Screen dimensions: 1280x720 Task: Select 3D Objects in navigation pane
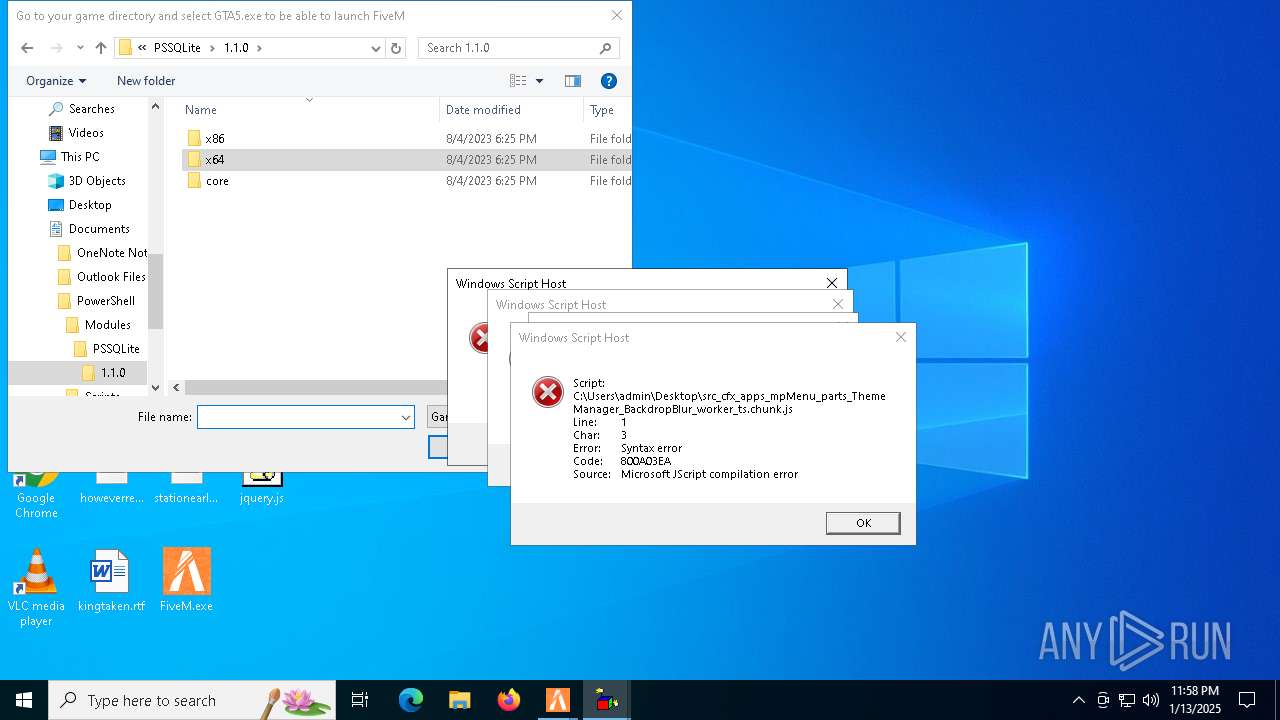click(x=97, y=181)
